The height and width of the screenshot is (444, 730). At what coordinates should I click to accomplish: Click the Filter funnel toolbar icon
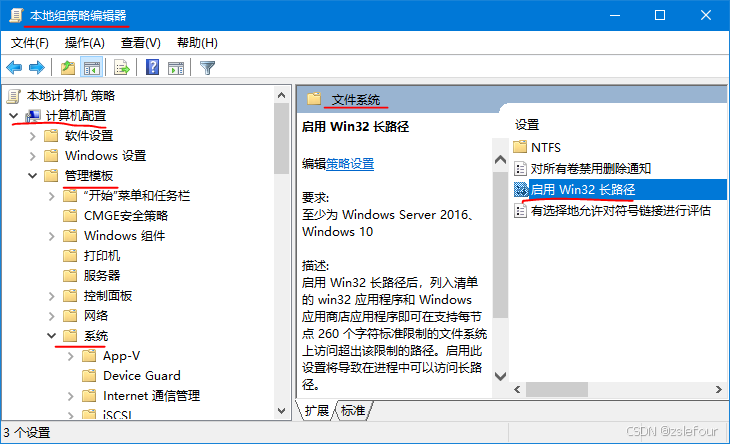[x=207, y=68]
